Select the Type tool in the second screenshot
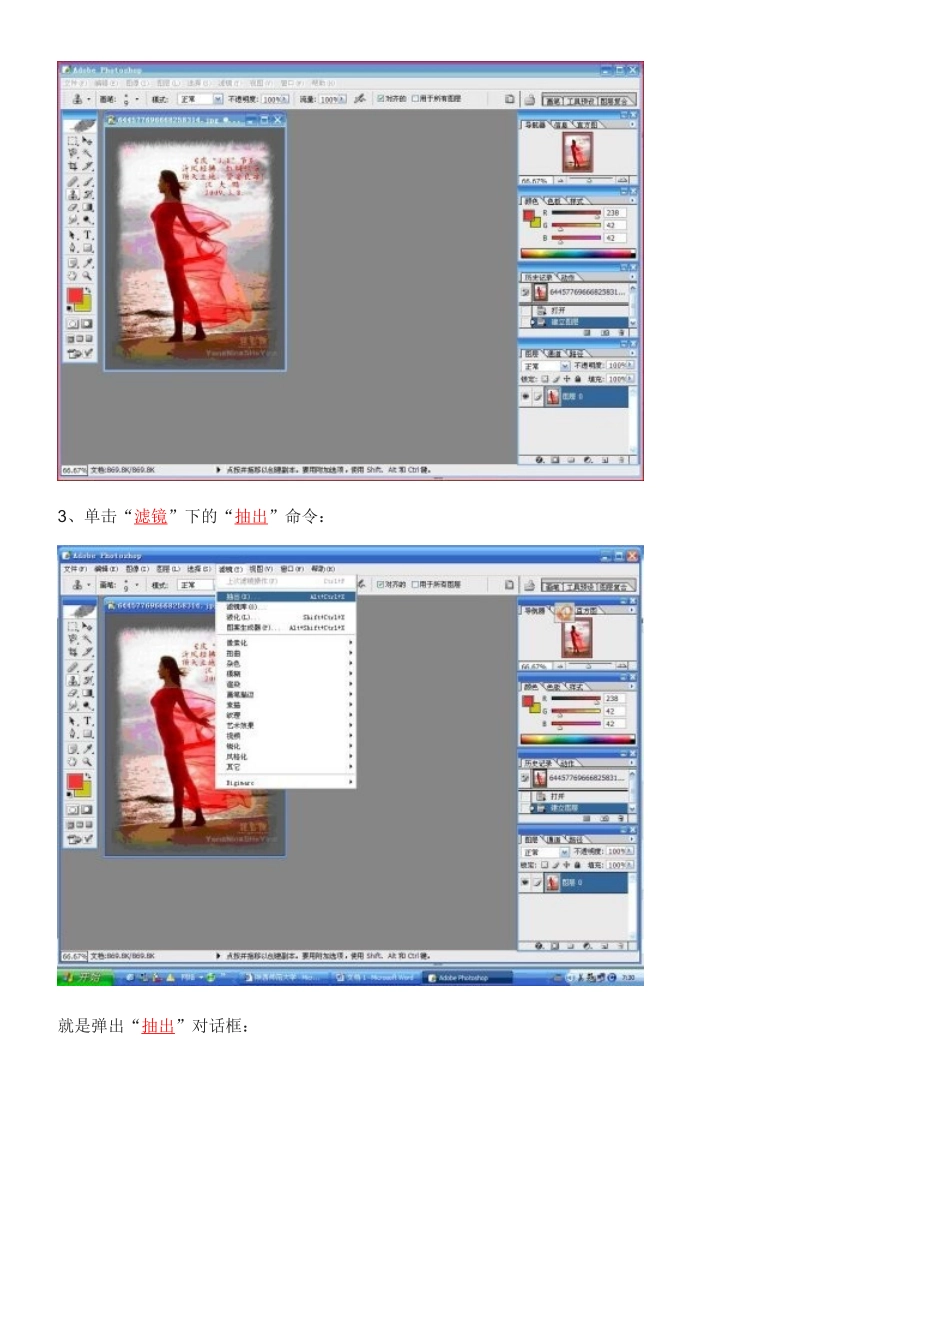 tap(87, 721)
